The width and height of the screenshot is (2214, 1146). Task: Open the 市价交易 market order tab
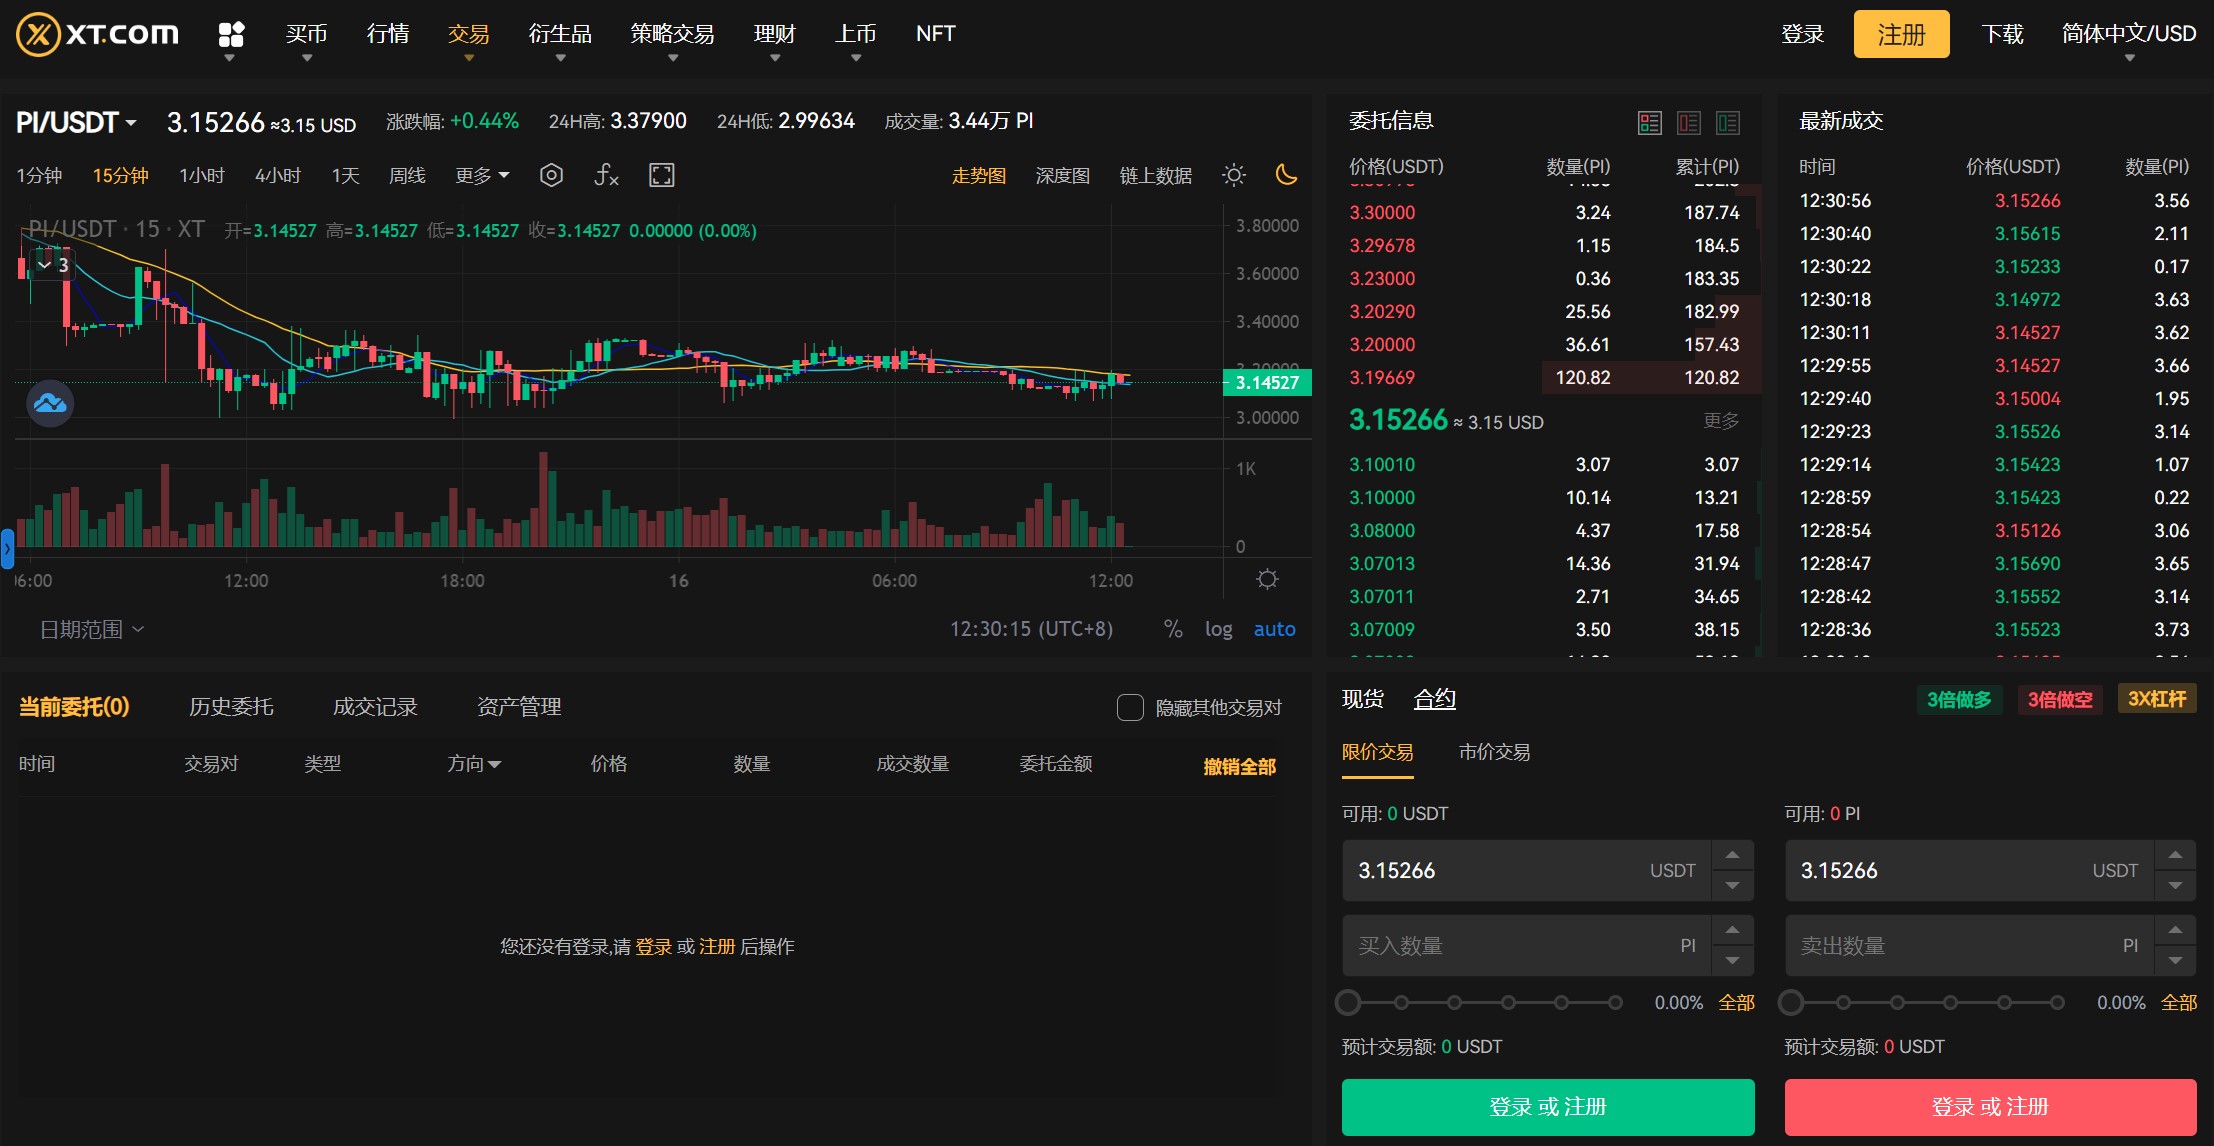[x=1494, y=752]
